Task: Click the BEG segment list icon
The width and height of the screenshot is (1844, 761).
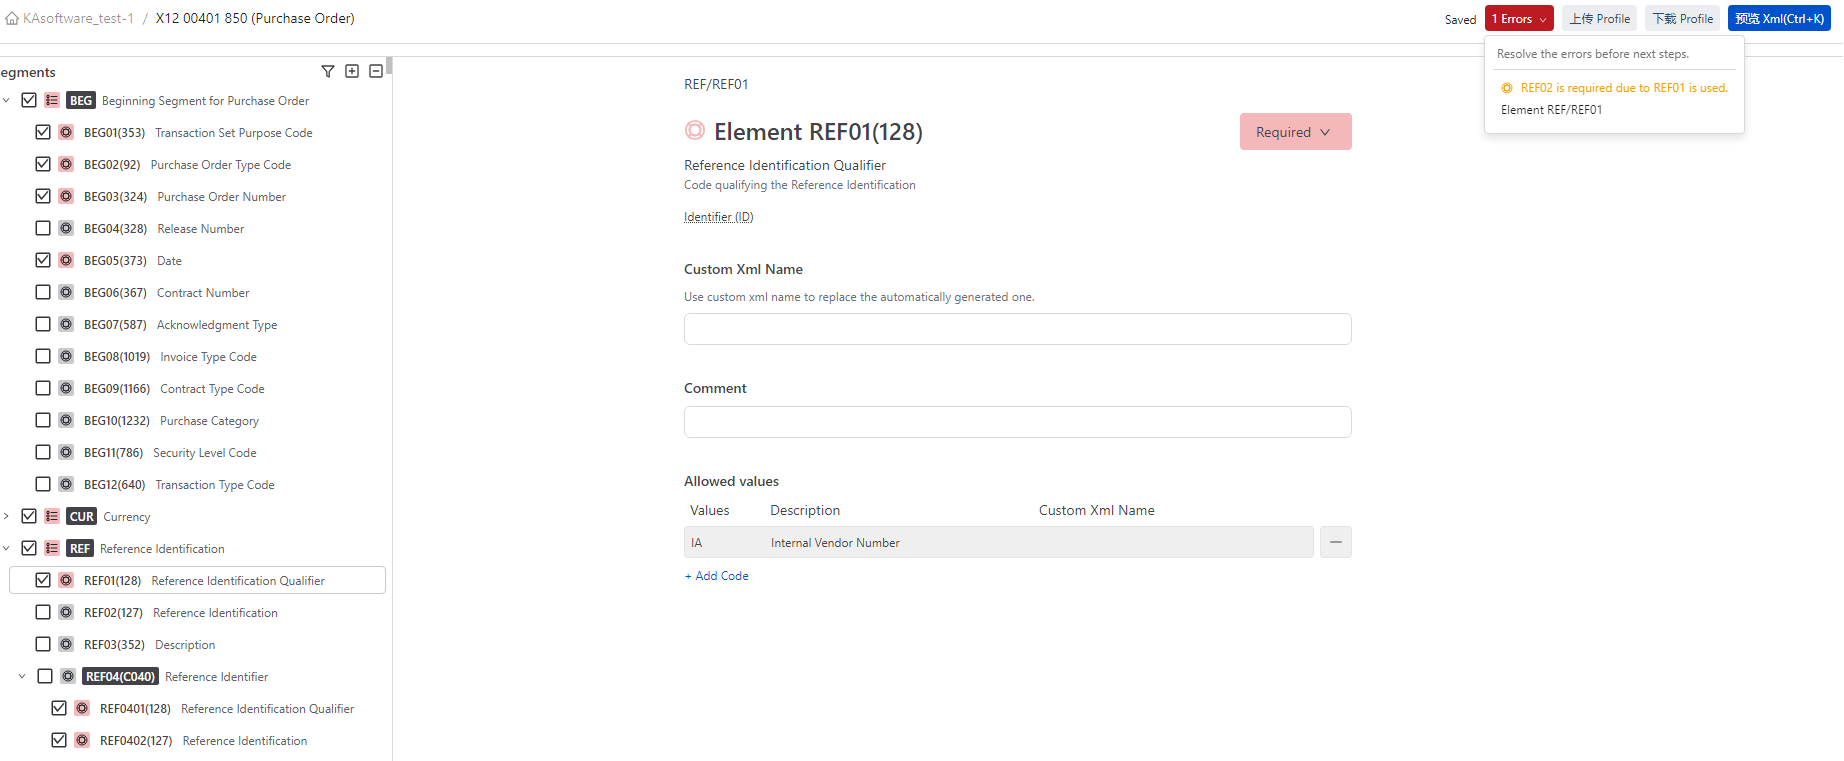Action: [x=52, y=100]
